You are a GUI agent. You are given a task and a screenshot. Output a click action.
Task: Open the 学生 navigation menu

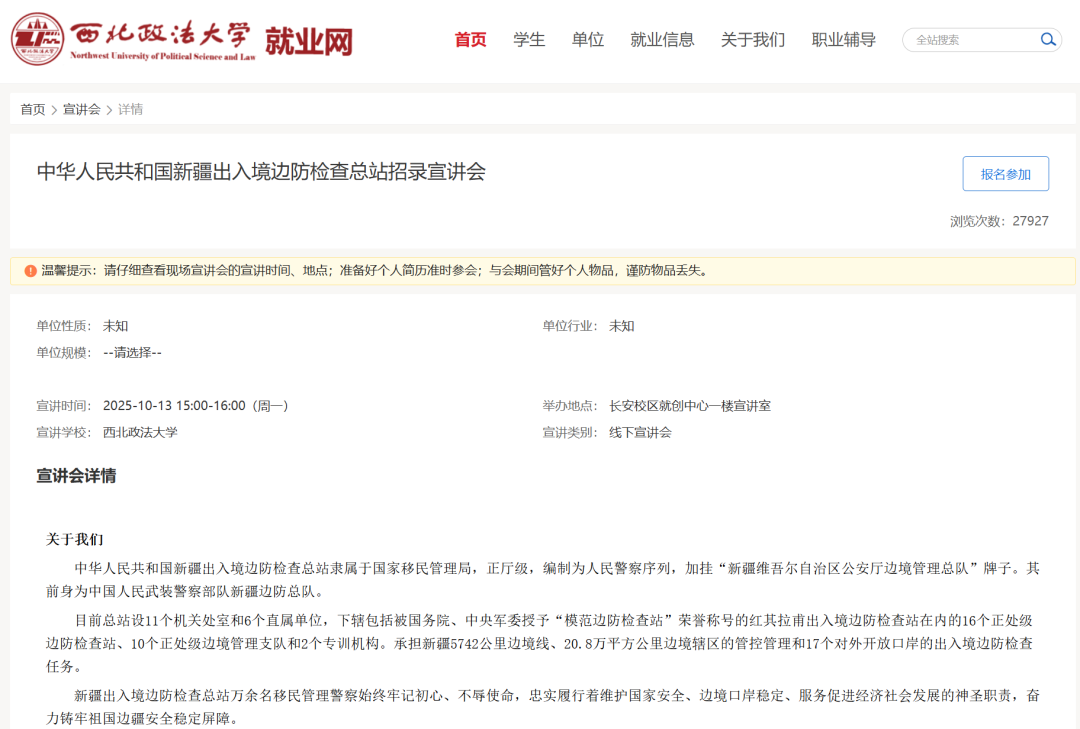click(529, 40)
